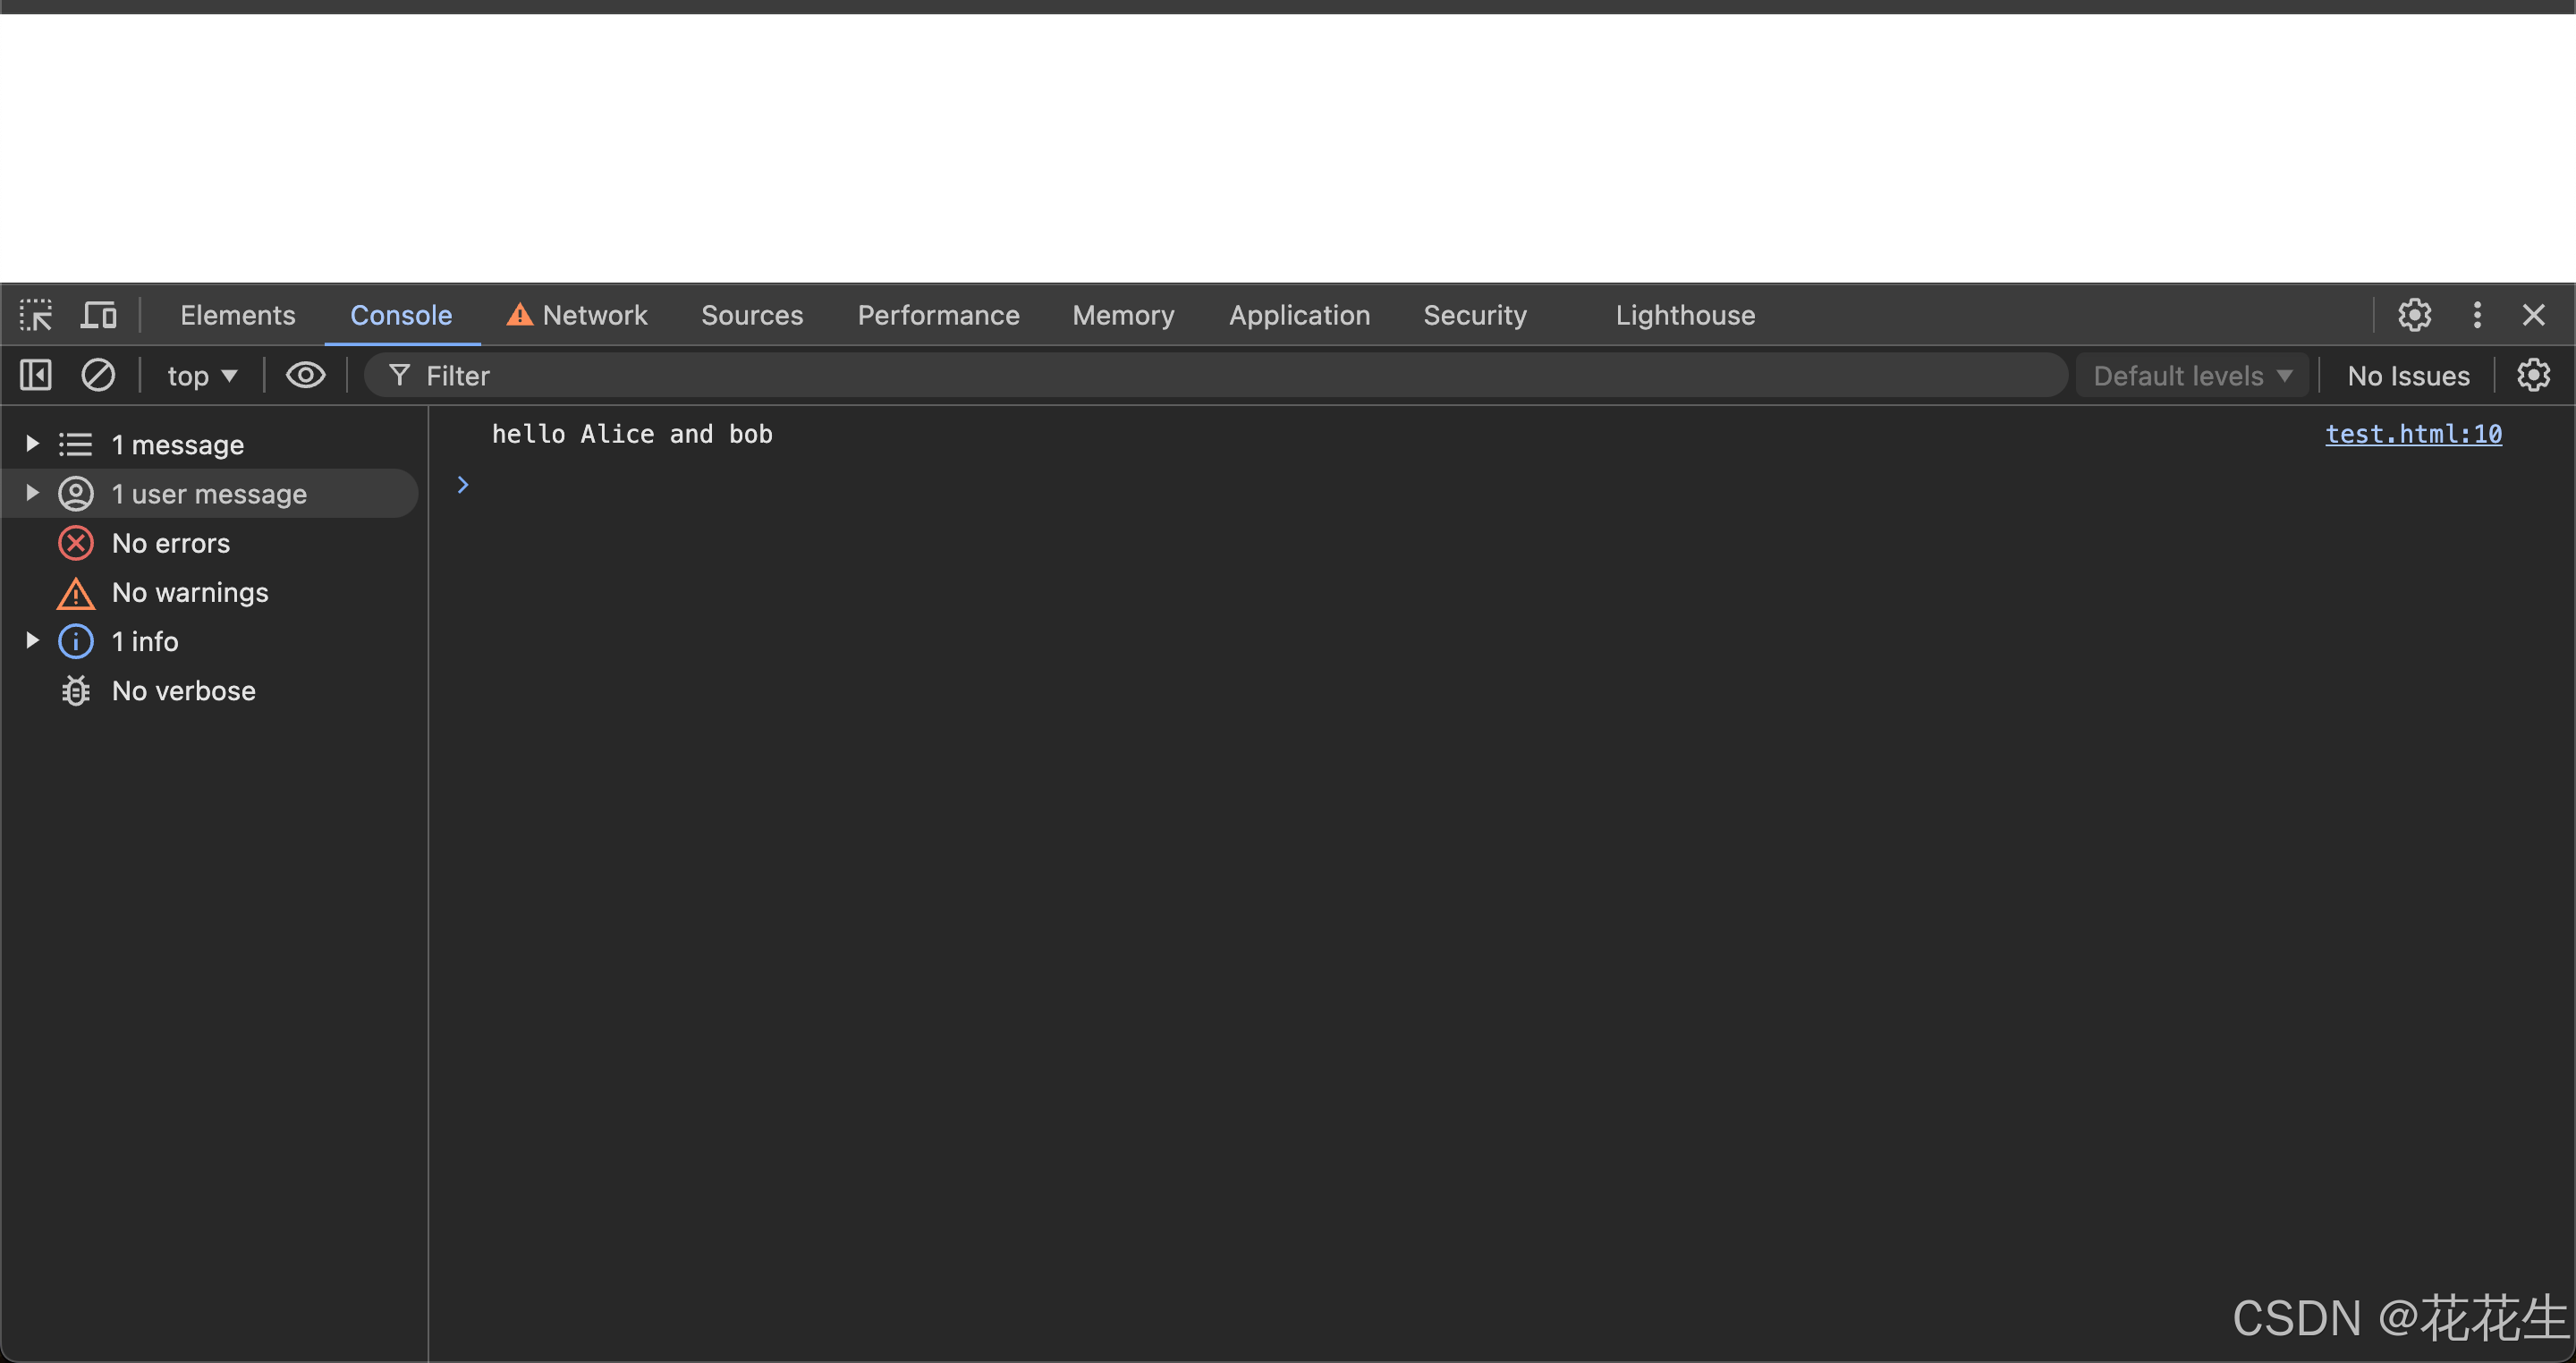Open DevTools settings gear in tab bar

(2414, 316)
